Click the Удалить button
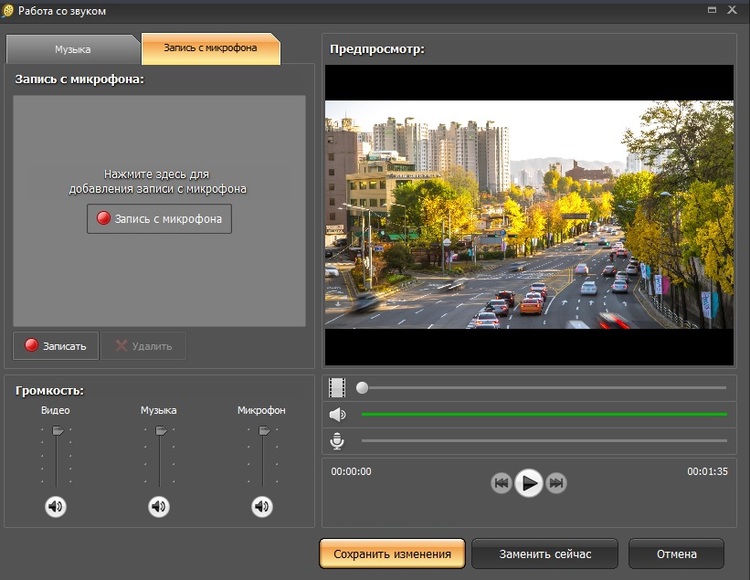 [x=143, y=346]
